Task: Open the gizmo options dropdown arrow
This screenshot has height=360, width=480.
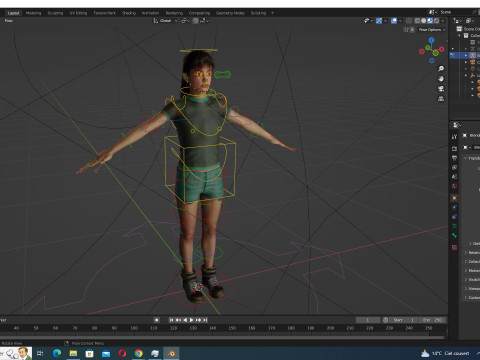Action: [385, 21]
